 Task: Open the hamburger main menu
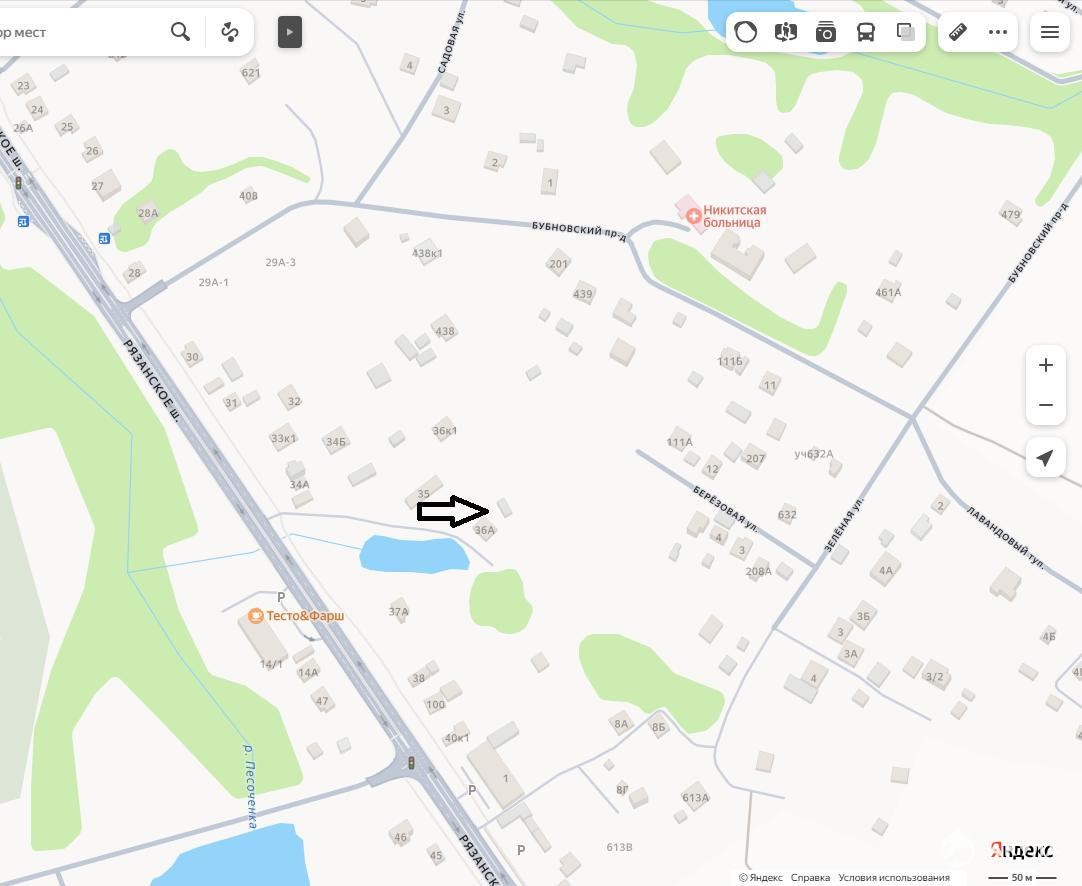point(1050,32)
